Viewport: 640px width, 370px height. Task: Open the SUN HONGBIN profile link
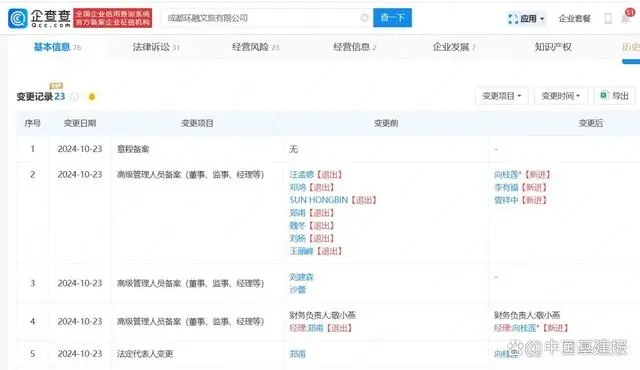click(x=319, y=200)
